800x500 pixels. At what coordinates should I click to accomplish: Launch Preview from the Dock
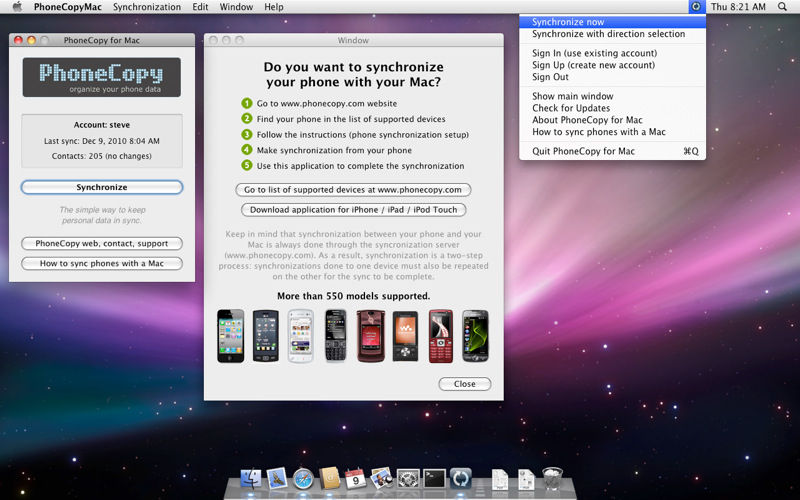click(381, 479)
